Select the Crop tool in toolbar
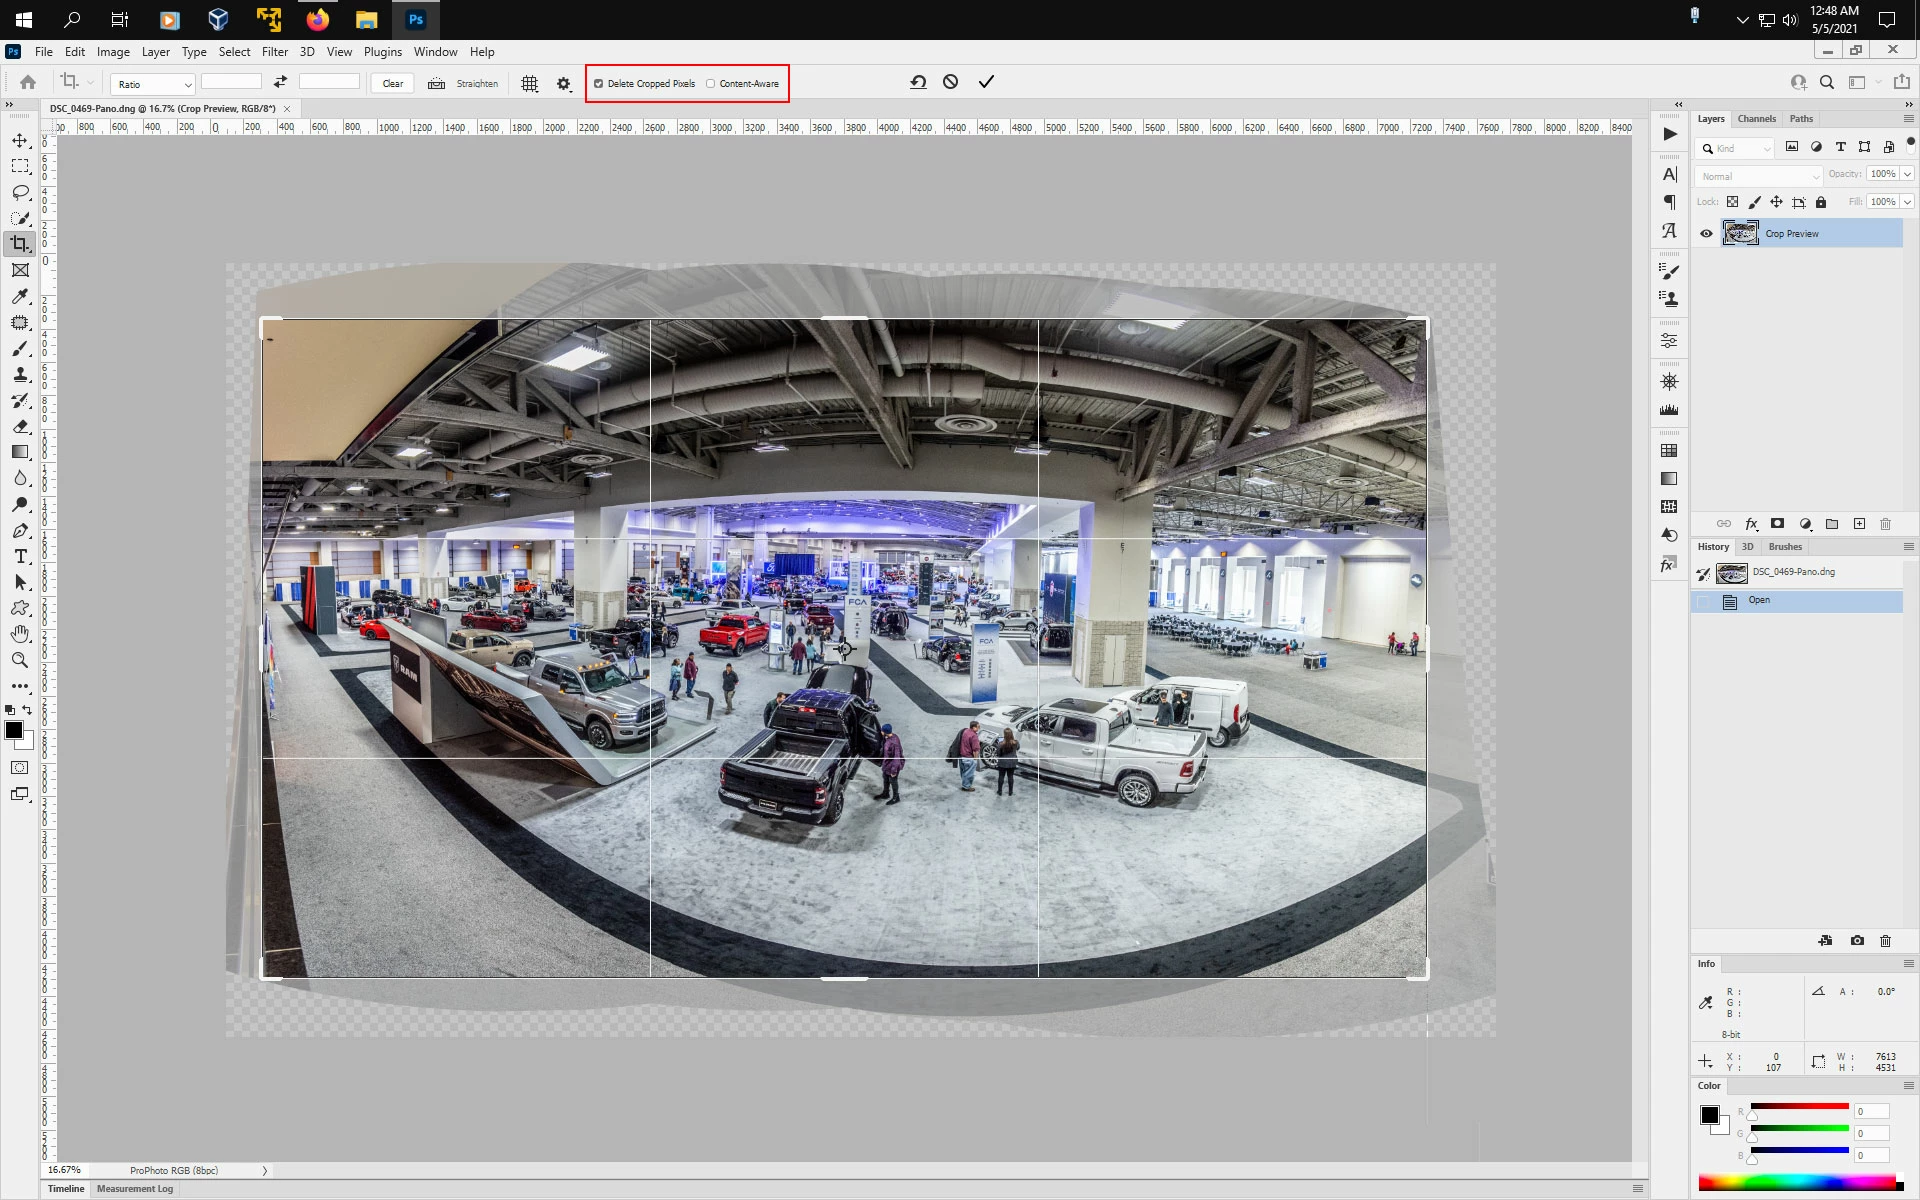1920x1200 pixels. pyautogui.click(x=20, y=244)
